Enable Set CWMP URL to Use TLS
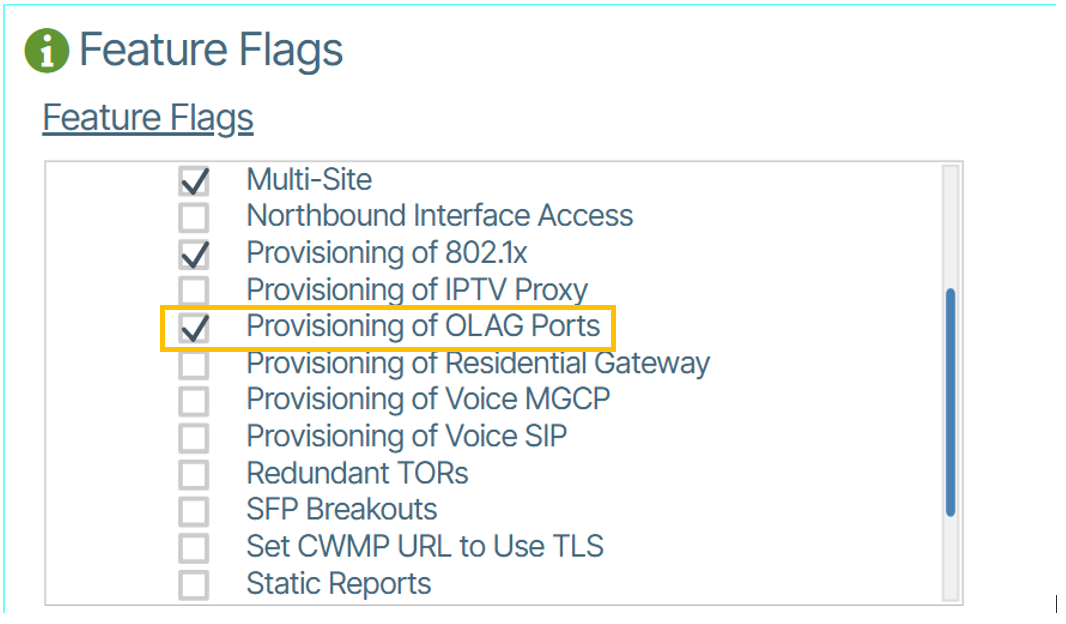Viewport: 1066px width, 624px height. tap(194, 548)
